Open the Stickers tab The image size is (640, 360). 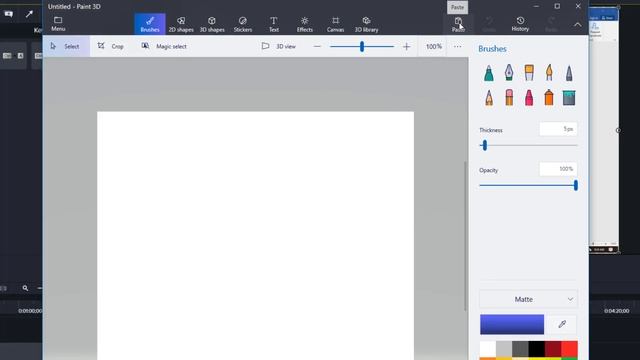[x=243, y=24]
